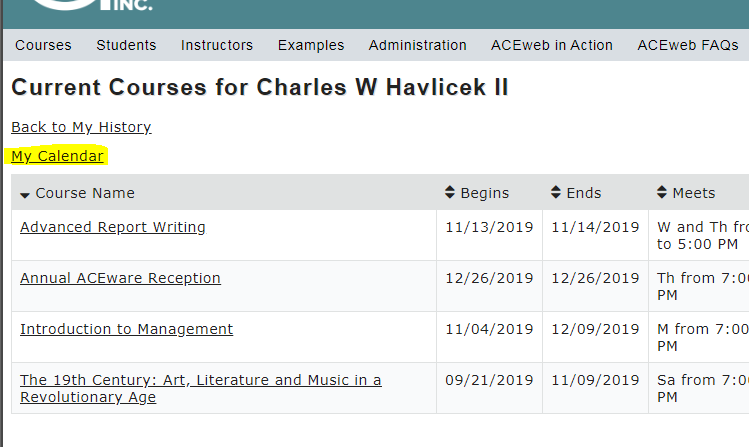
Task: Click the Ends column header text
Action: pyautogui.click(x=584, y=193)
